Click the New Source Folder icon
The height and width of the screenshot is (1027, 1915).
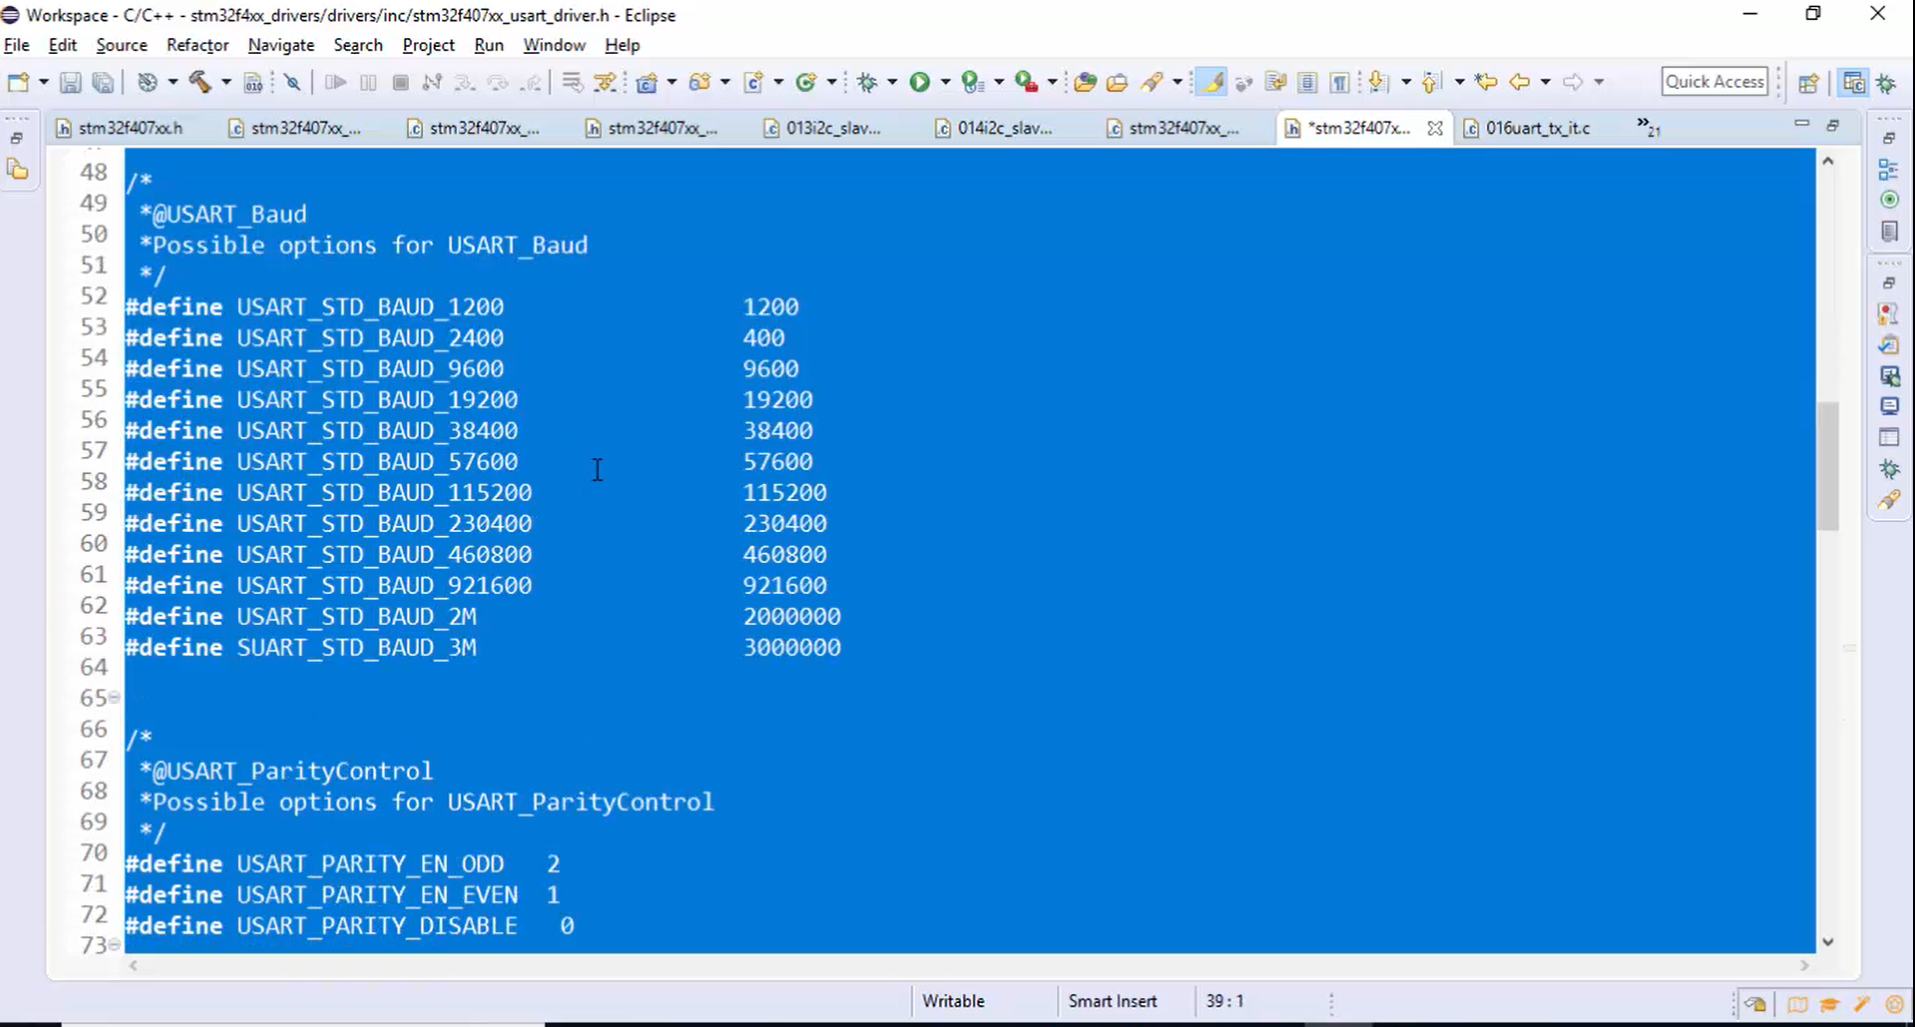click(700, 82)
